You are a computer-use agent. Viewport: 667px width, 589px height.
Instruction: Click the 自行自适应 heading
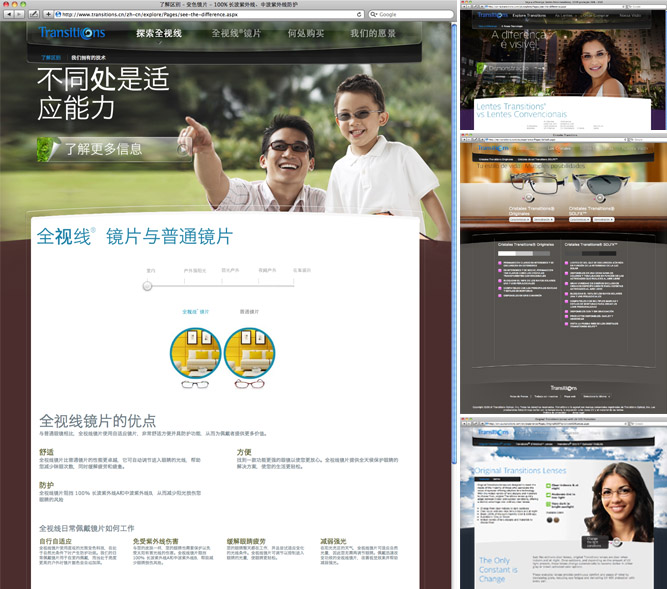[55, 541]
